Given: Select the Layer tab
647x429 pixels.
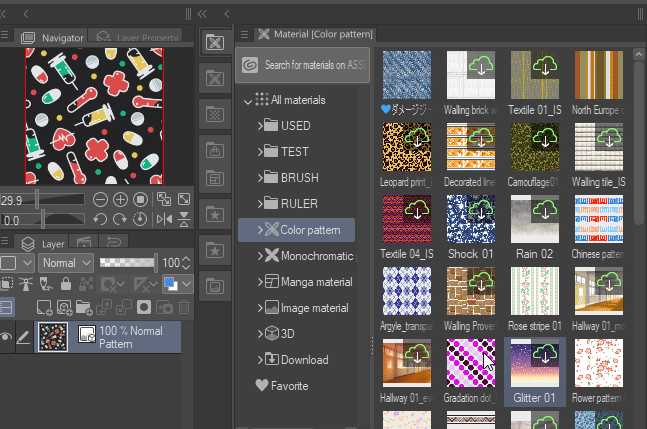Looking at the screenshot, I should tap(41, 243).
